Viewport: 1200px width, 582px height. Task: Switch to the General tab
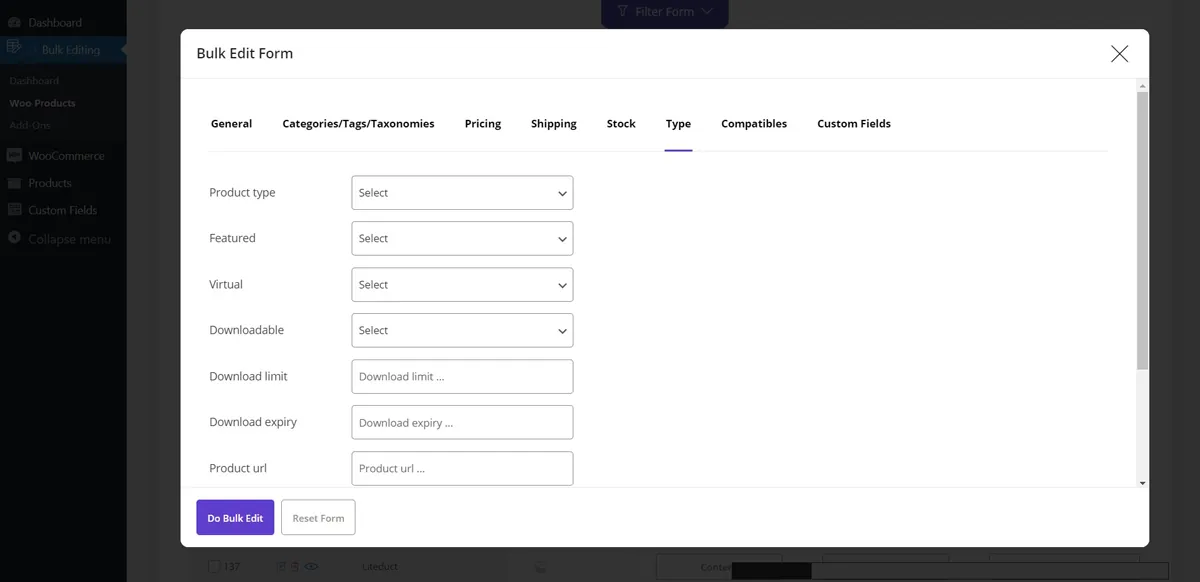coord(231,124)
